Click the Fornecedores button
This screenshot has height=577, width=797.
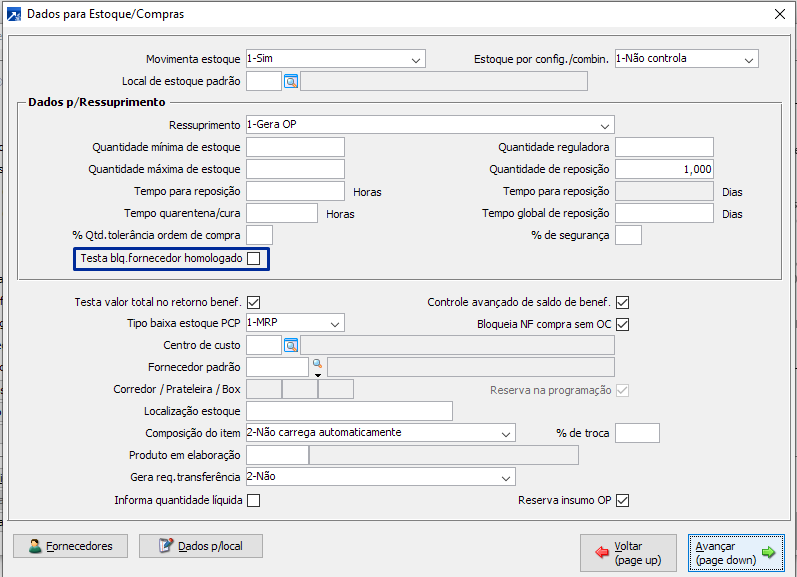point(71,546)
